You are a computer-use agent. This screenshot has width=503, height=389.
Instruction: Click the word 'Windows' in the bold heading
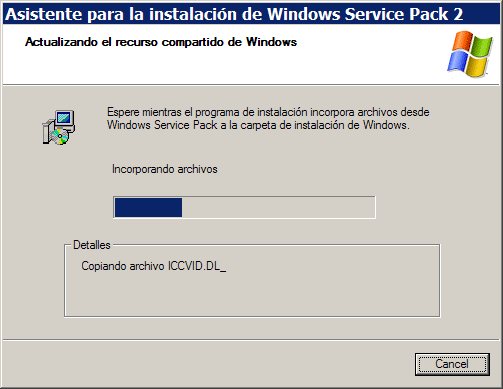click(271, 42)
